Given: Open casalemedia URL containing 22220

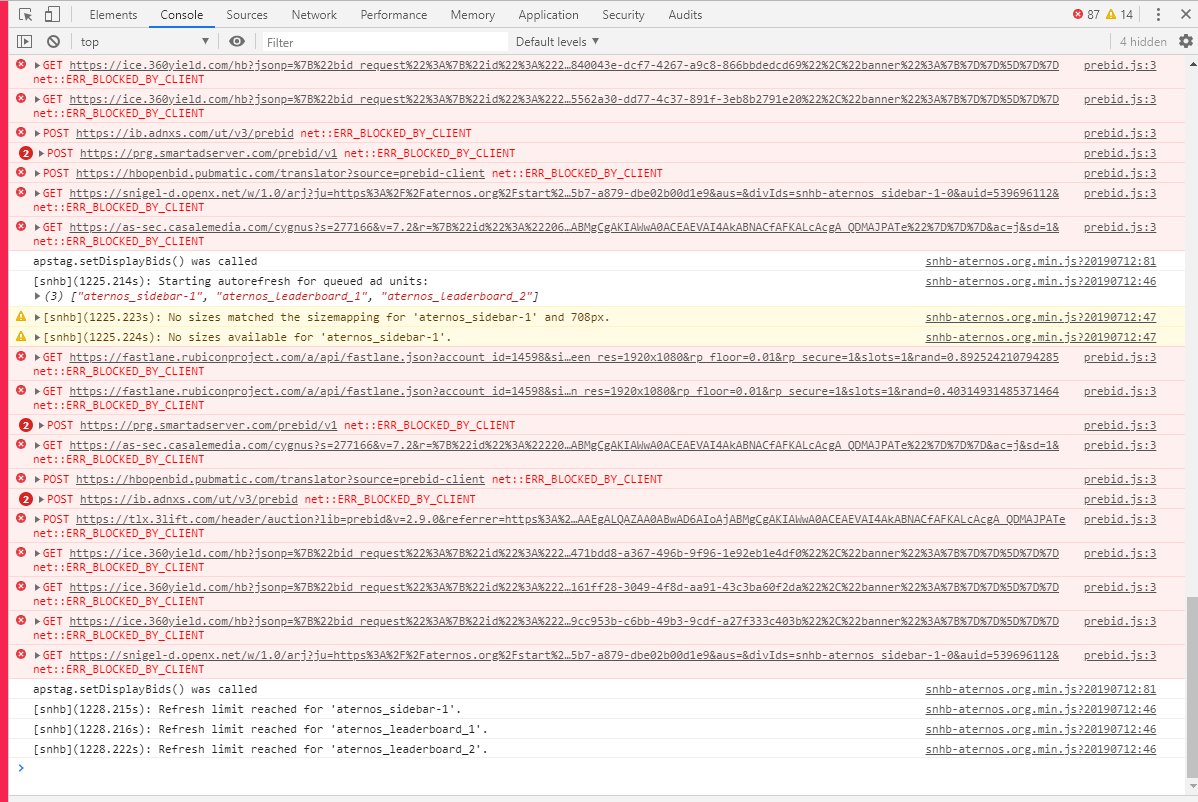Looking at the screenshot, I should pyautogui.click(x=564, y=445).
